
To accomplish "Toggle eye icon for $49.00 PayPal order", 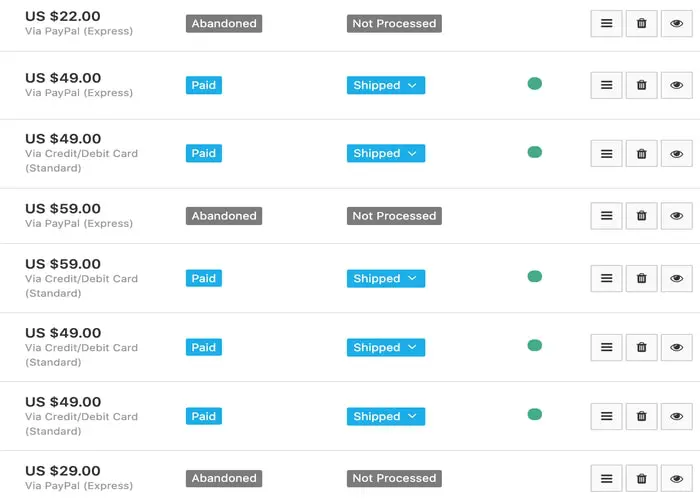I will [676, 86].
